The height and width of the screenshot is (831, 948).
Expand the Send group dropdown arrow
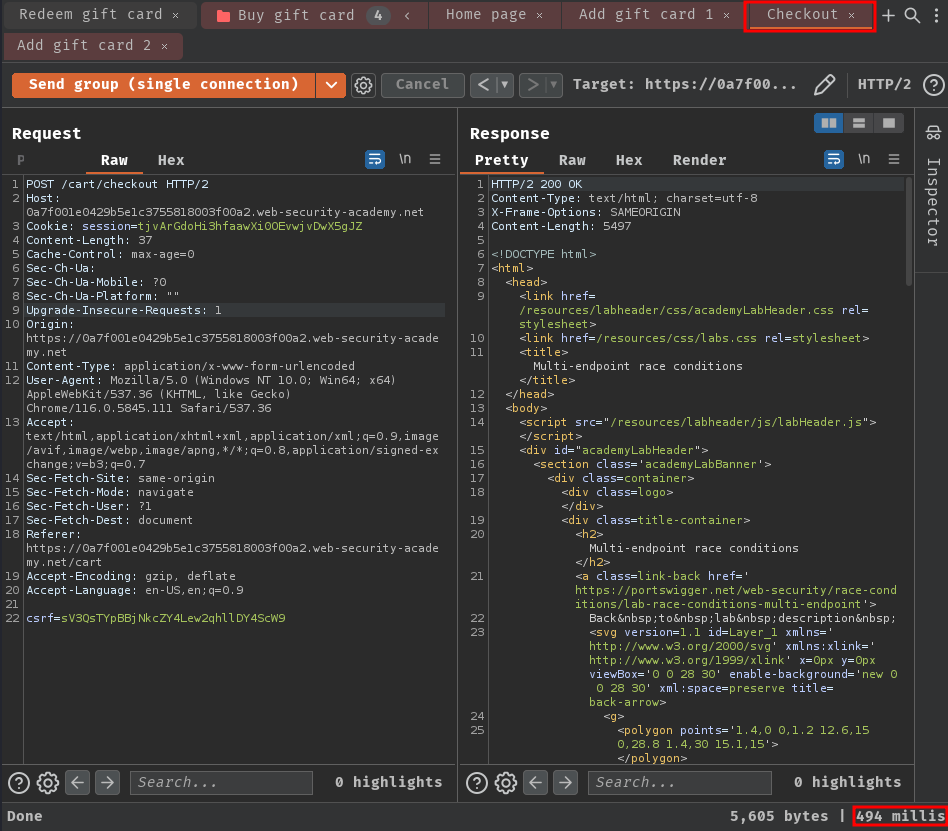(x=331, y=85)
